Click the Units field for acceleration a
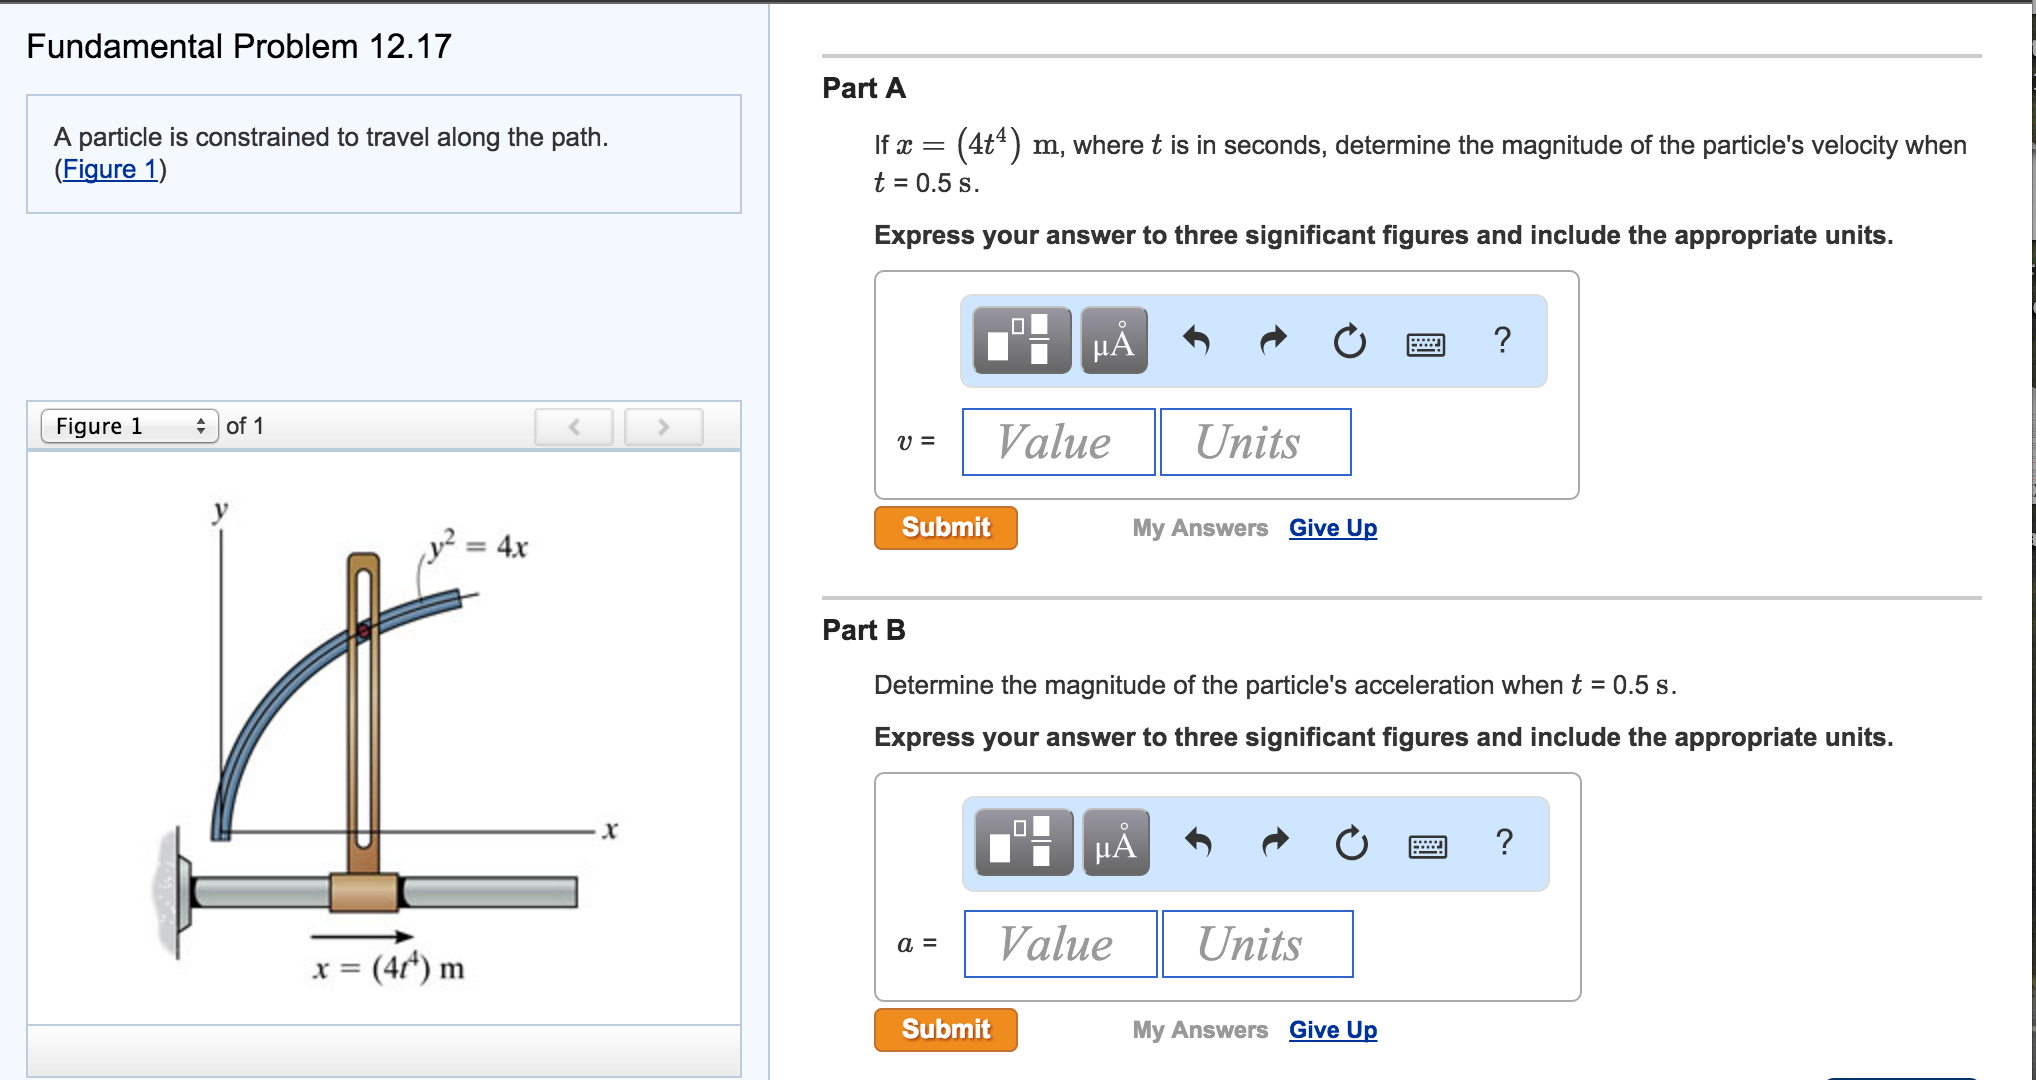Screen dimensions: 2036x1080 click(1256, 943)
